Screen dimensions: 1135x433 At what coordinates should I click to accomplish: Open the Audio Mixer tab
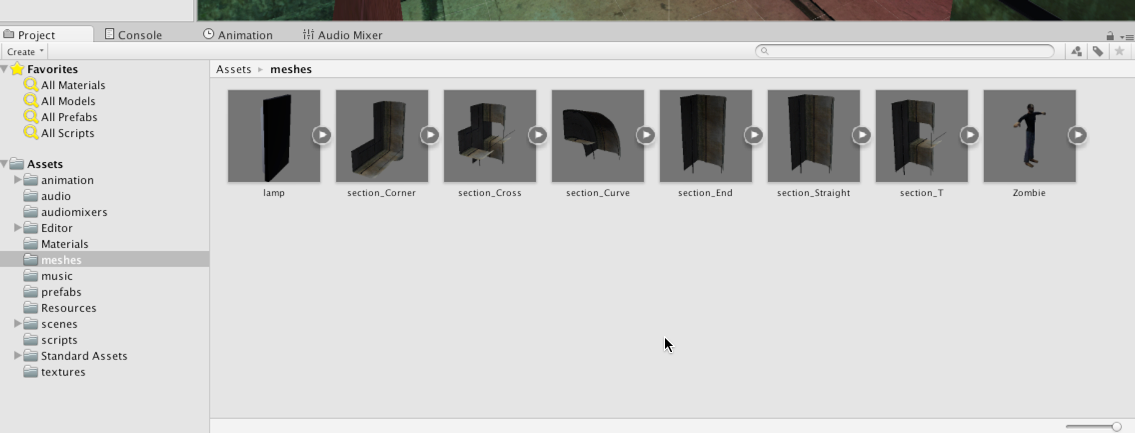coord(342,35)
